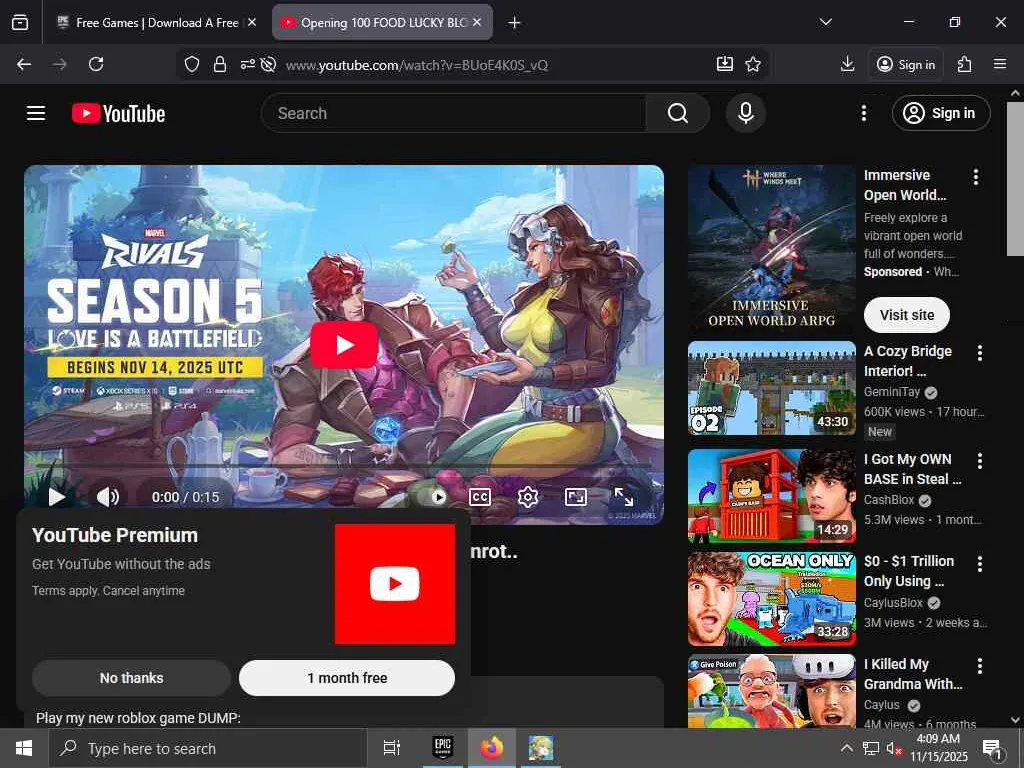Click Windows taskbar search box
Viewport: 1024px width, 768px height.
tap(208, 748)
